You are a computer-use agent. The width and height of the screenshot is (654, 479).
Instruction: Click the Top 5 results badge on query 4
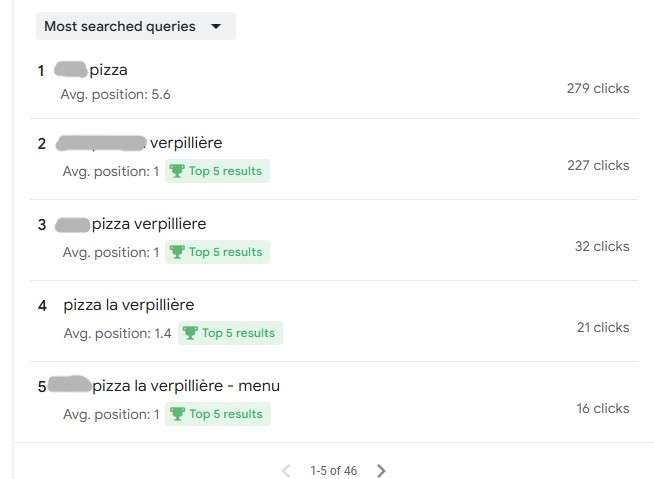pos(231,333)
